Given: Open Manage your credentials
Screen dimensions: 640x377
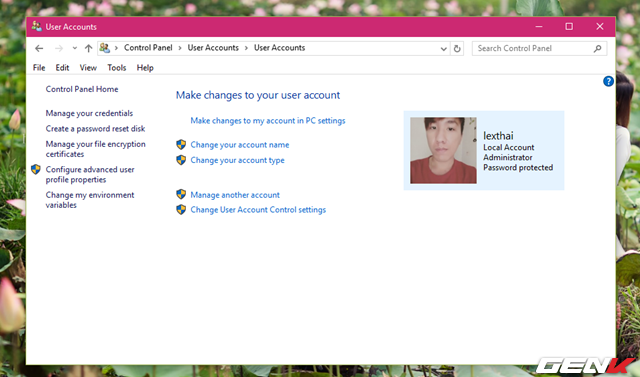Looking at the screenshot, I should click(x=89, y=113).
